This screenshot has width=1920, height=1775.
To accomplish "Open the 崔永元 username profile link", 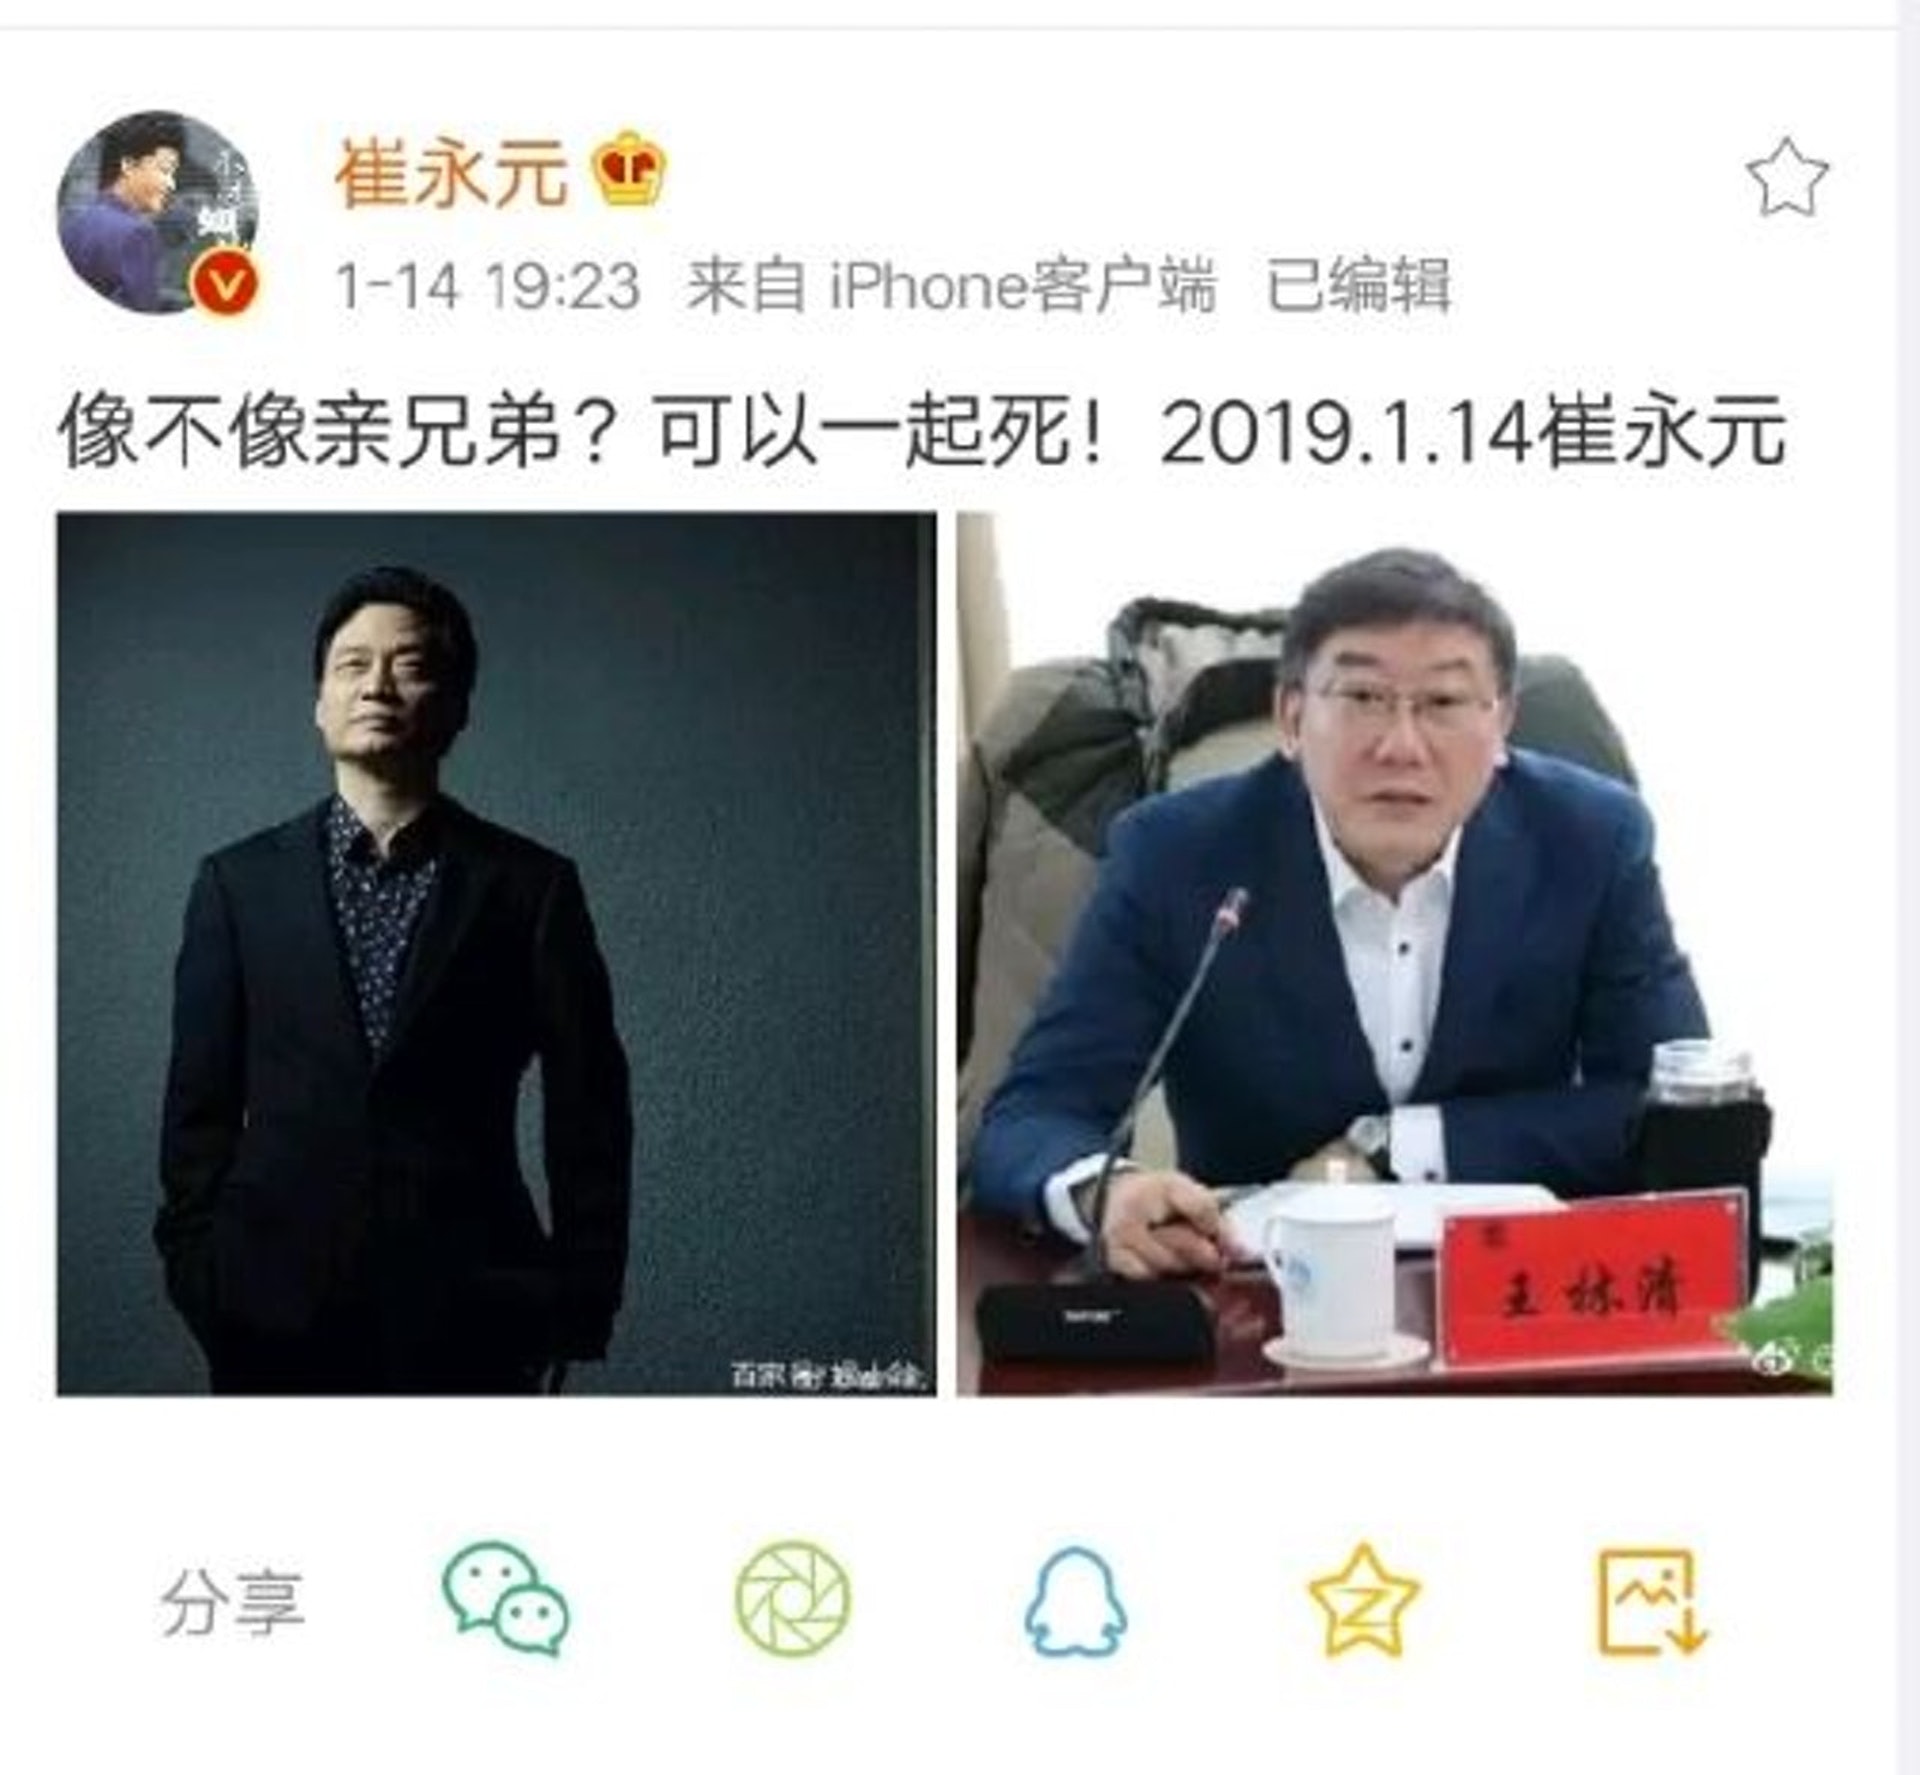I will 451,174.
